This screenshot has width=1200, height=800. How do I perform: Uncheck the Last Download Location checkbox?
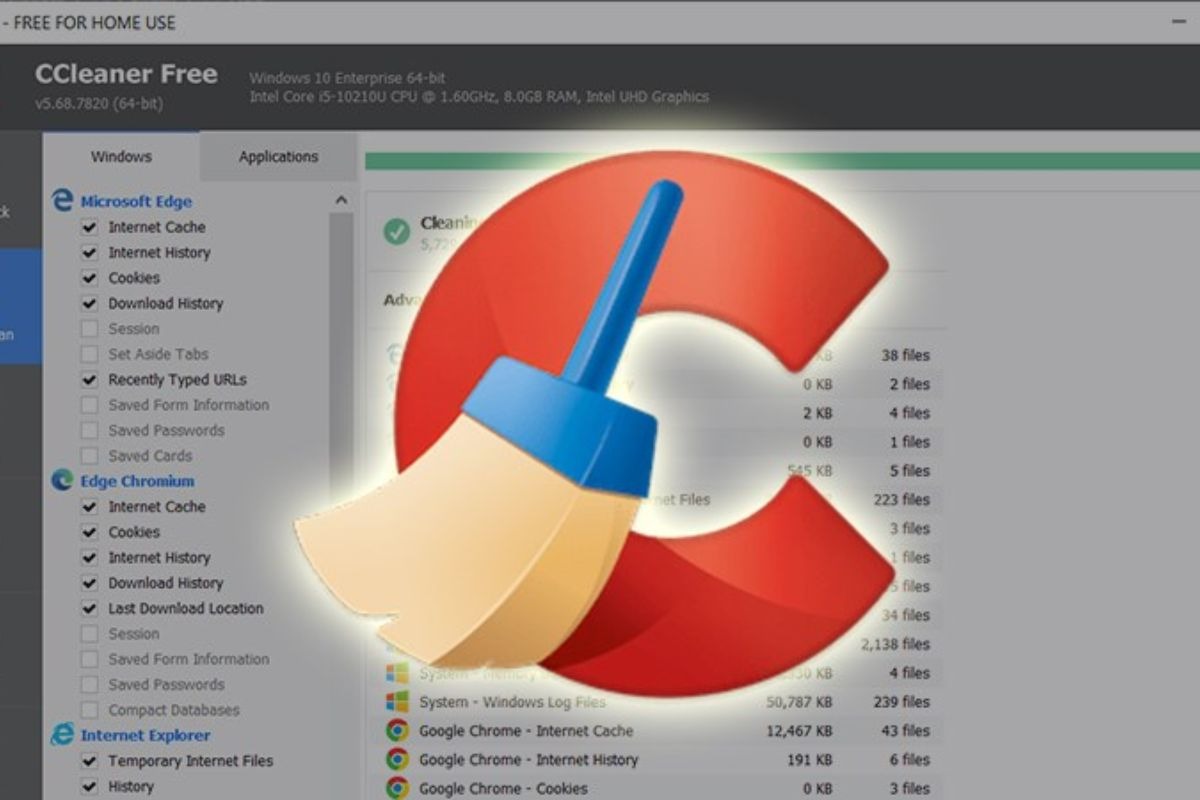[89, 608]
